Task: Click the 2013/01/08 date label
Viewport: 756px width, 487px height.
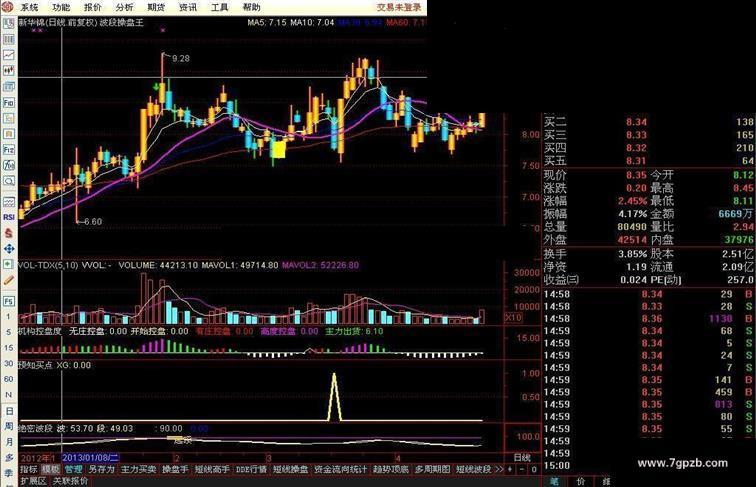Action: [91, 457]
